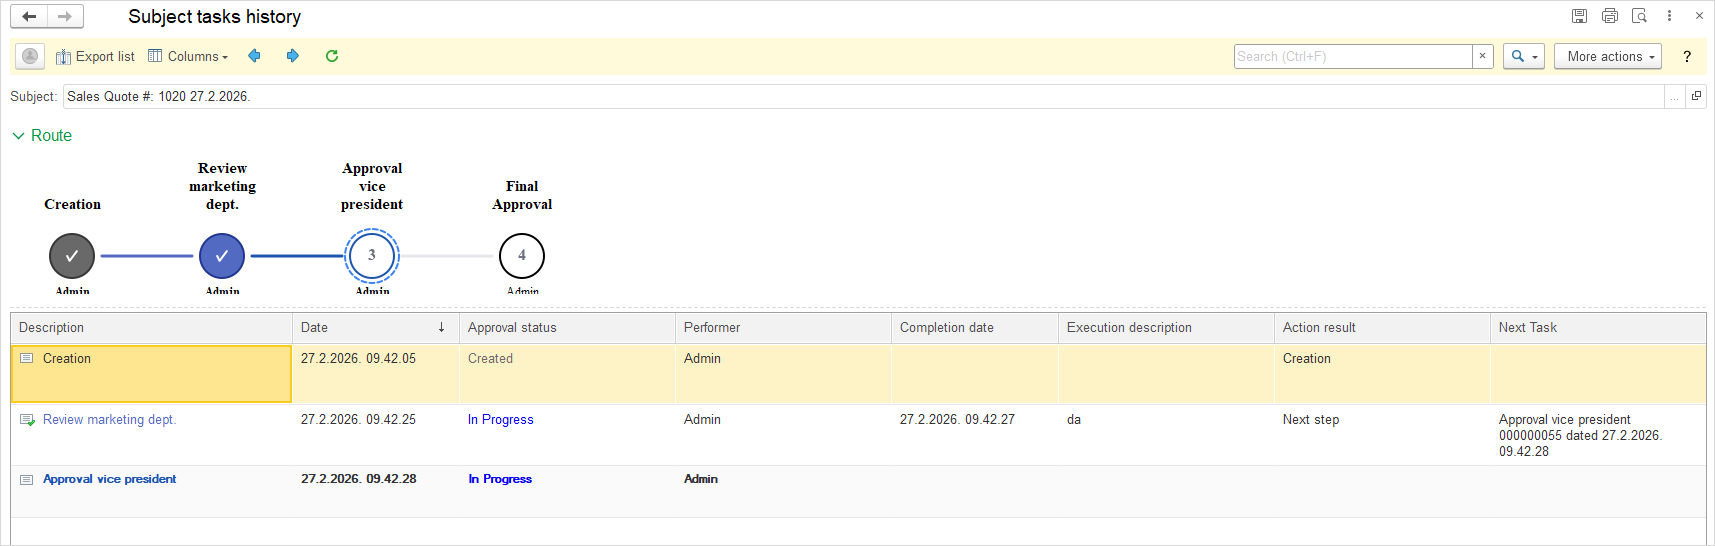Click the blue left arrow icon
This screenshot has width=1715, height=546.
(254, 56)
